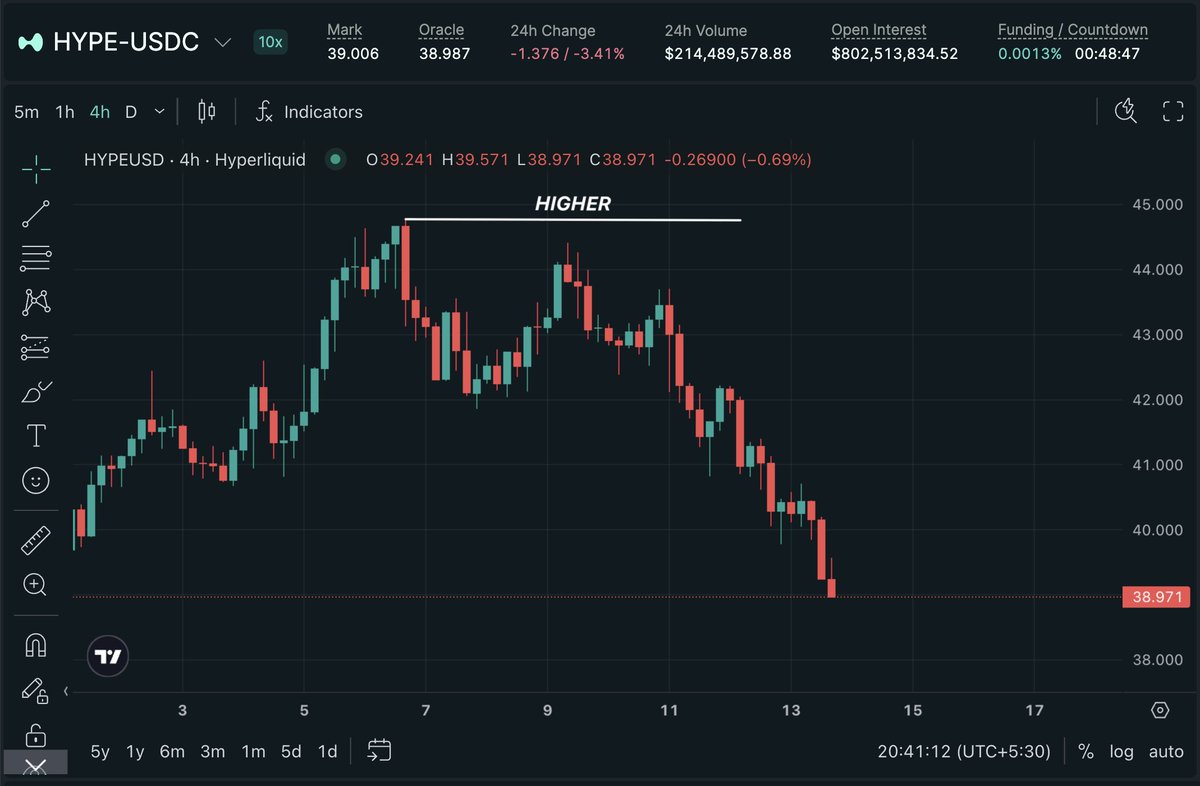The image size is (1200, 786).
Task: Select the brush drawing tool
Action: pyautogui.click(x=36, y=391)
